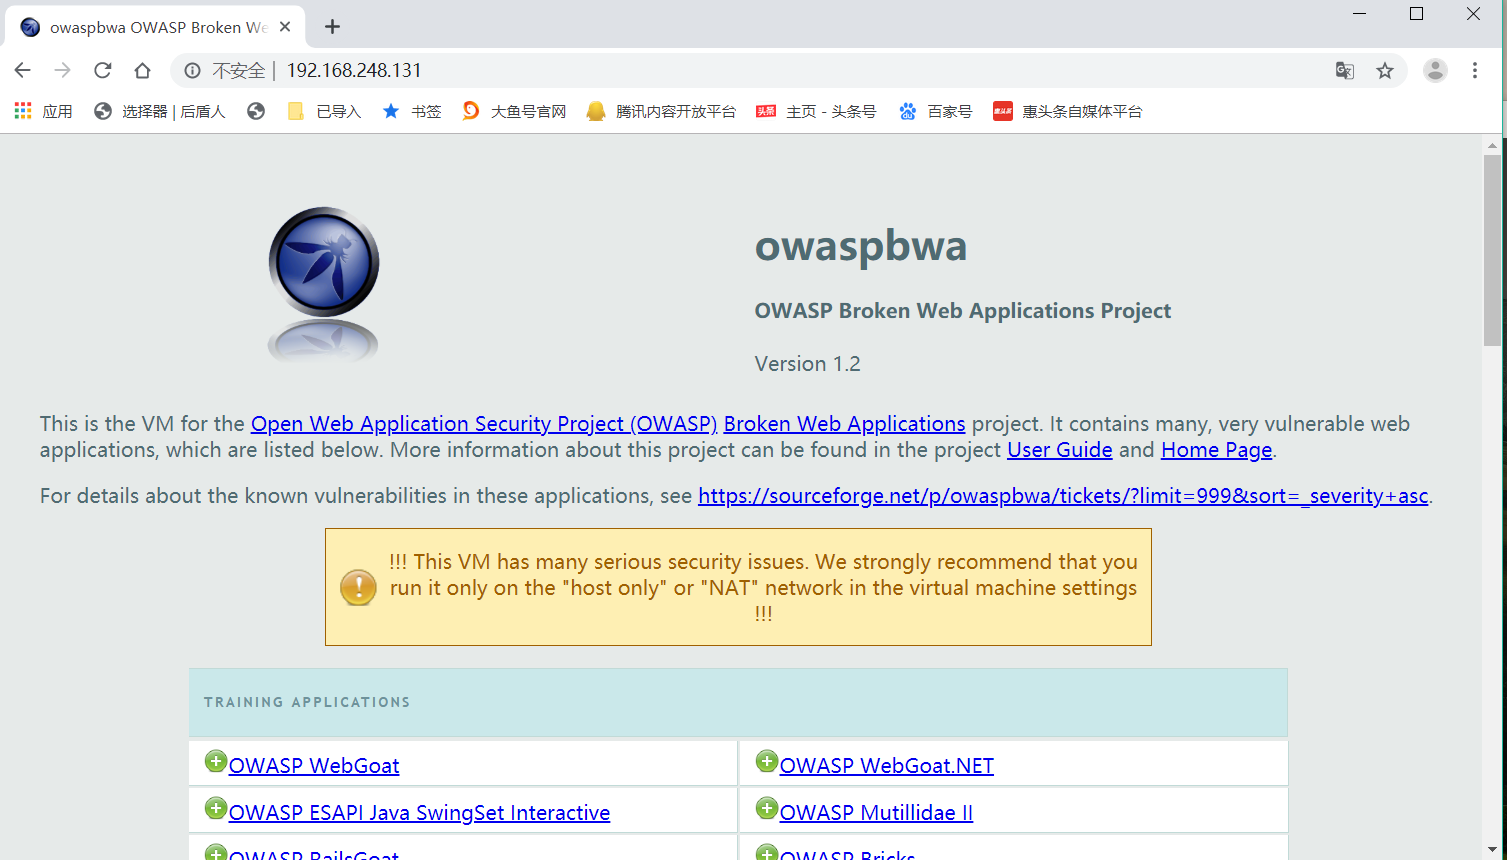Close the owaspbwa browser tab
Image resolution: width=1507 pixels, height=860 pixels.
click(x=285, y=27)
